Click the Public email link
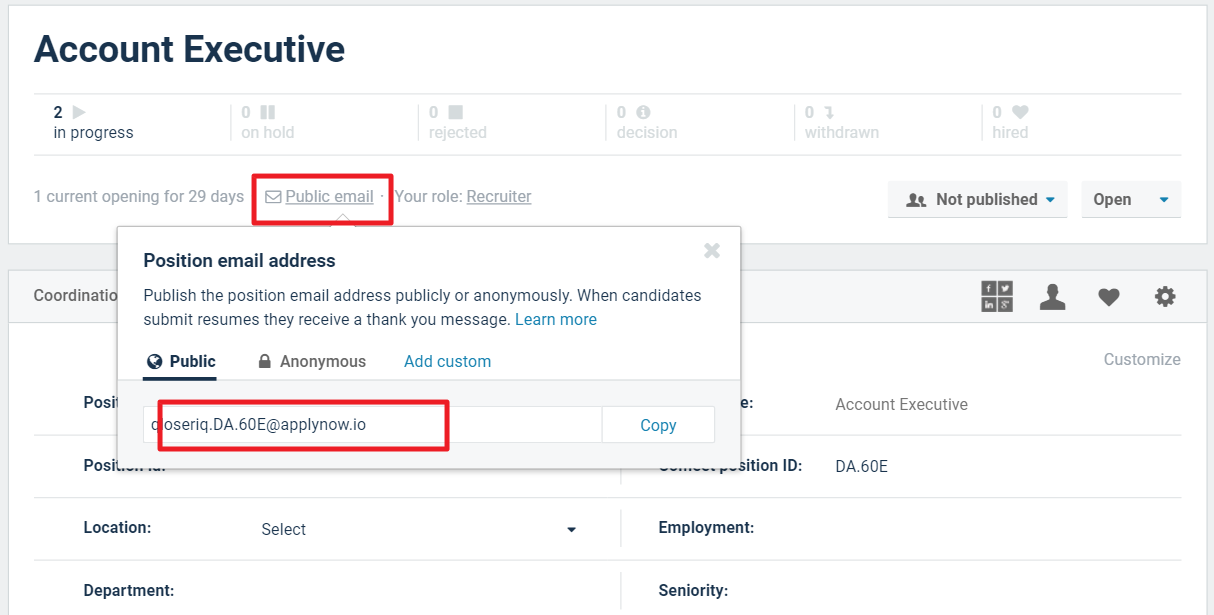 coord(329,197)
